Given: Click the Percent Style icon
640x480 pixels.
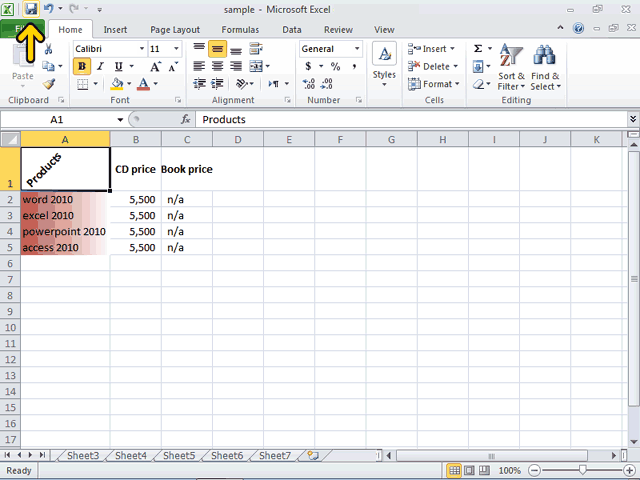Looking at the screenshot, I should coord(336,66).
